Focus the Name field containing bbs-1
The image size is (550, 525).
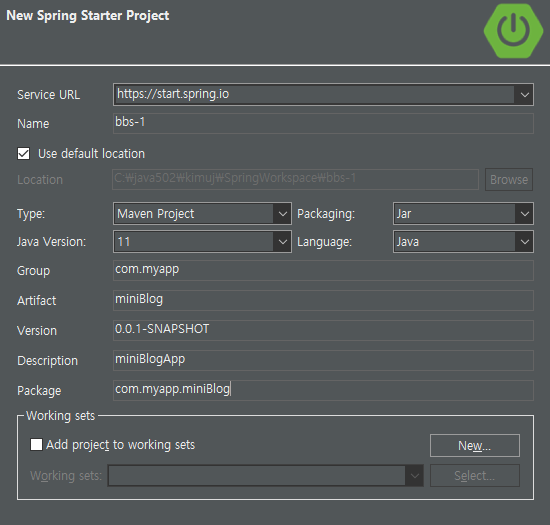323,123
